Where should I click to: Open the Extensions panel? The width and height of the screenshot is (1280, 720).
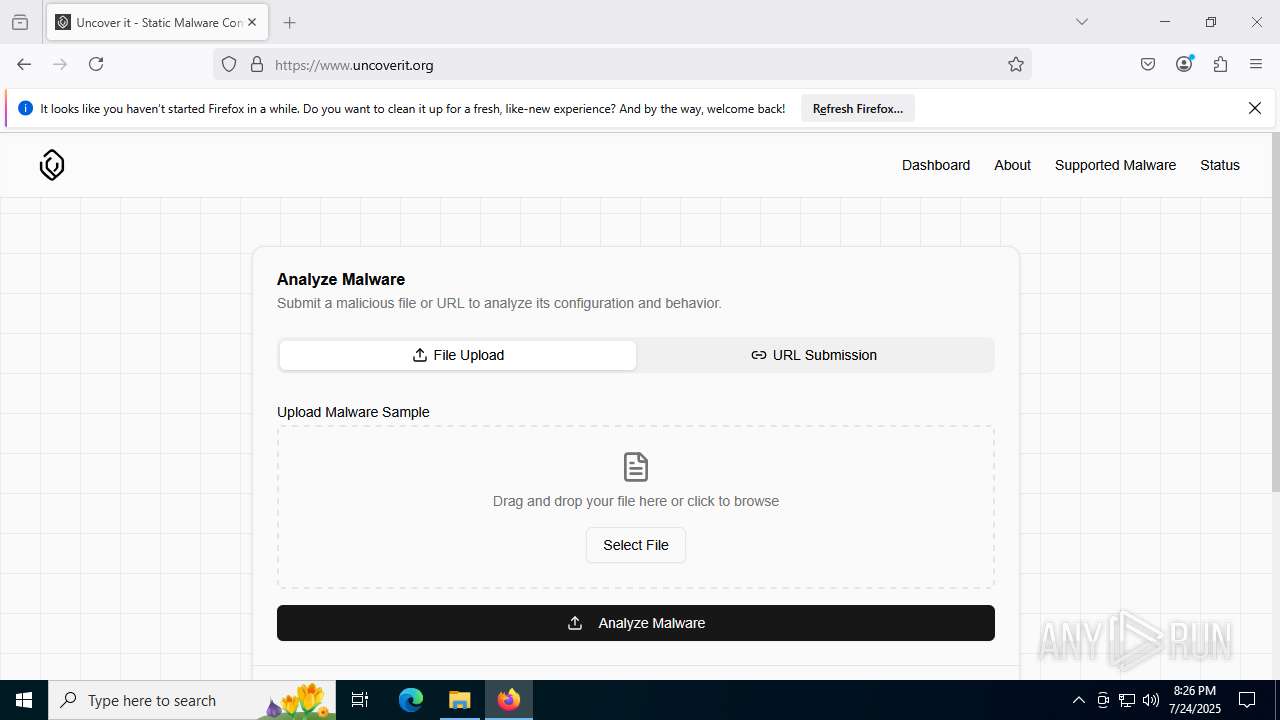pyautogui.click(x=1220, y=64)
